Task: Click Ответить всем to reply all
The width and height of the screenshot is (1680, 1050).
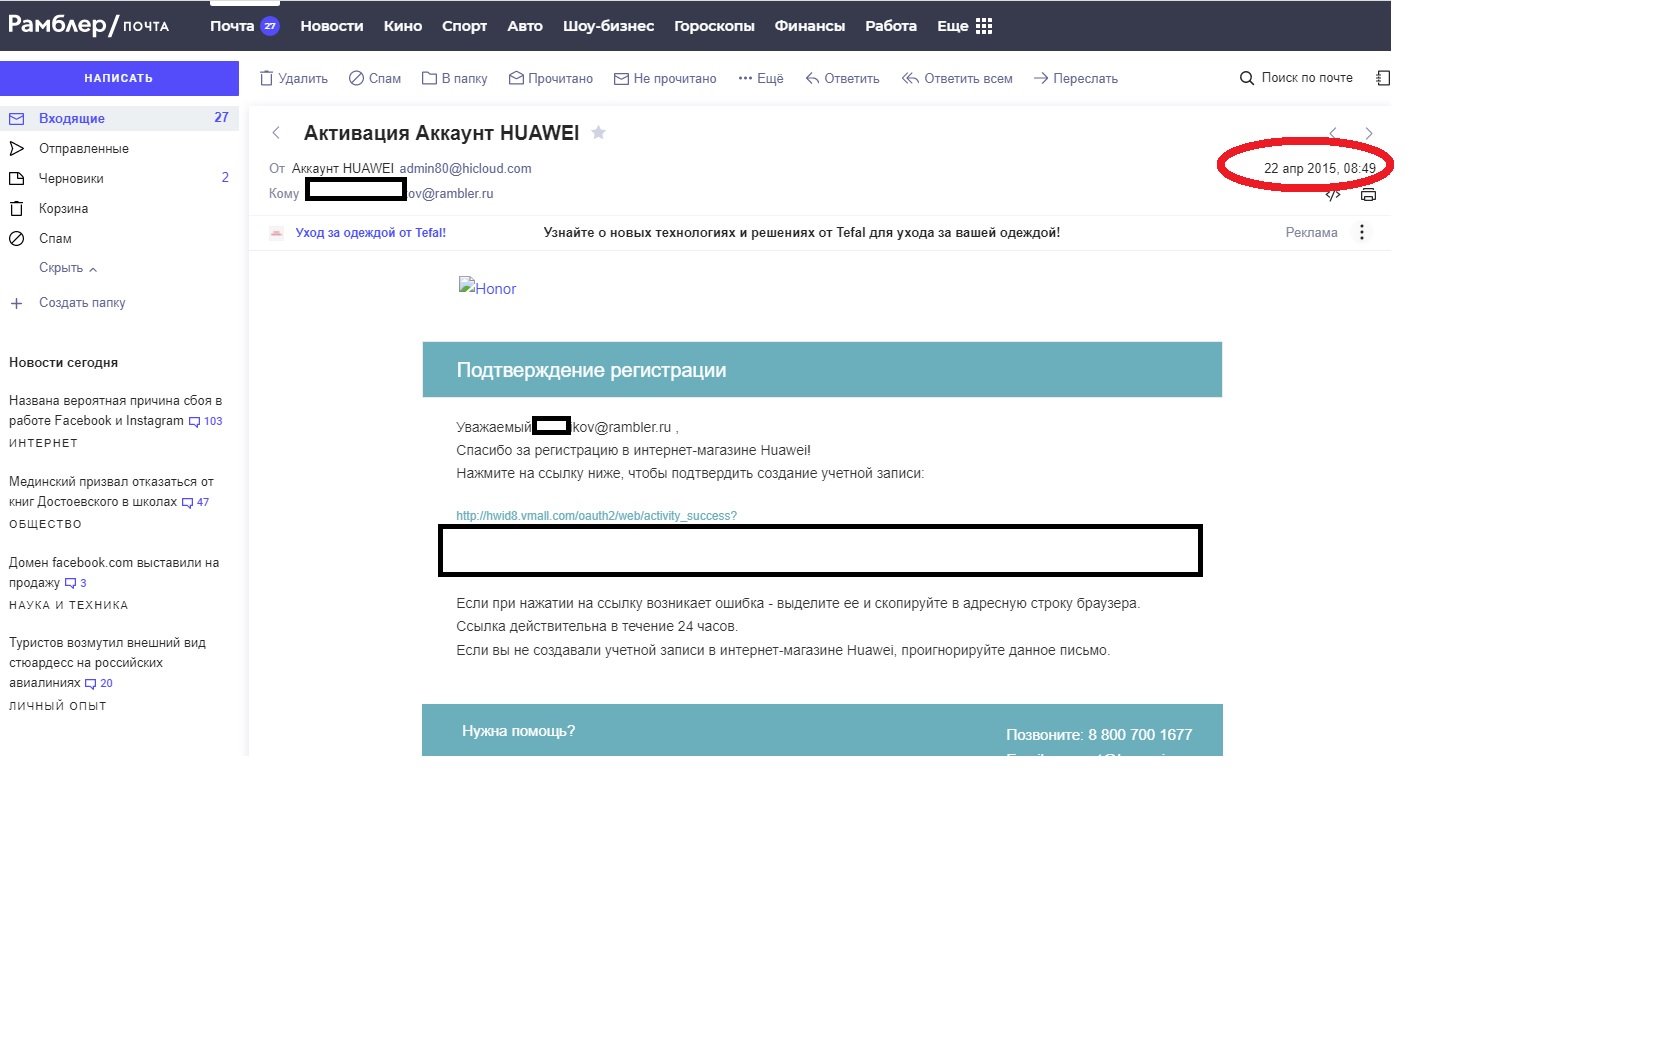Action: 957,78
